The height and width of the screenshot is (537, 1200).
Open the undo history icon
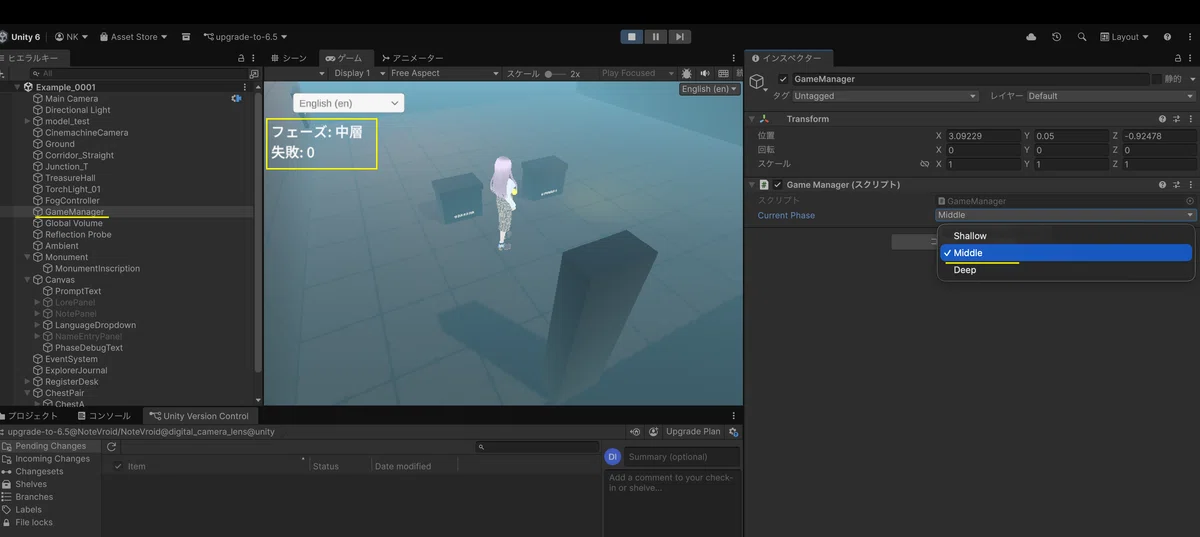pyautogui.click(x=1056, y=37)
